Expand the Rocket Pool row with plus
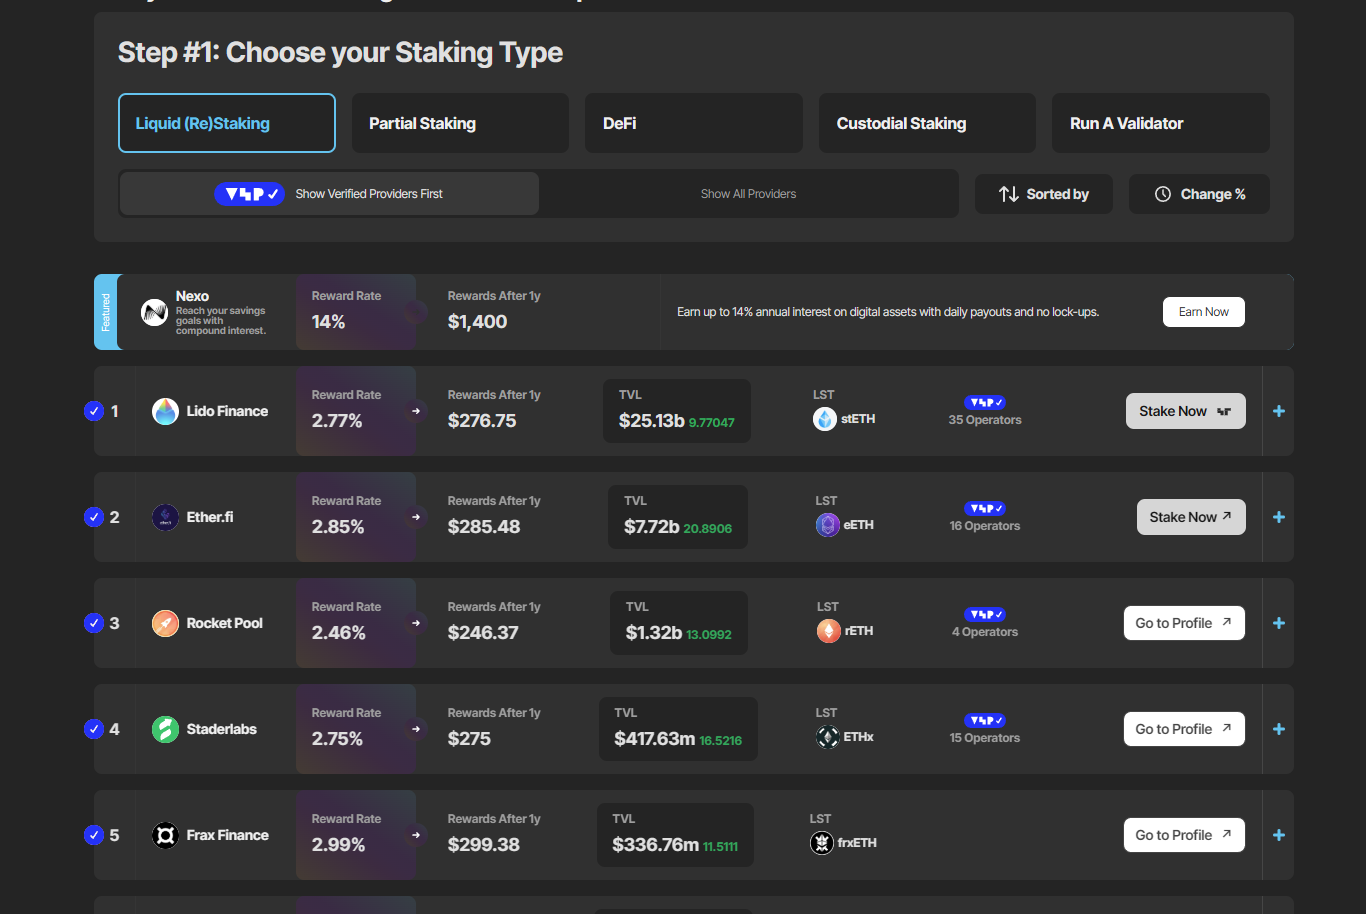 coord(1279,623)
